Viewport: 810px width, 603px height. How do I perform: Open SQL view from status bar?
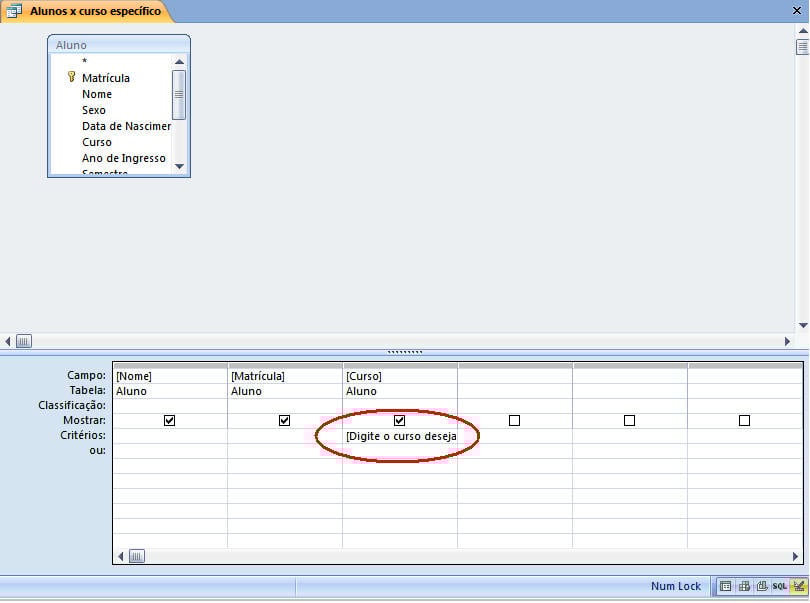click(780, 586)
